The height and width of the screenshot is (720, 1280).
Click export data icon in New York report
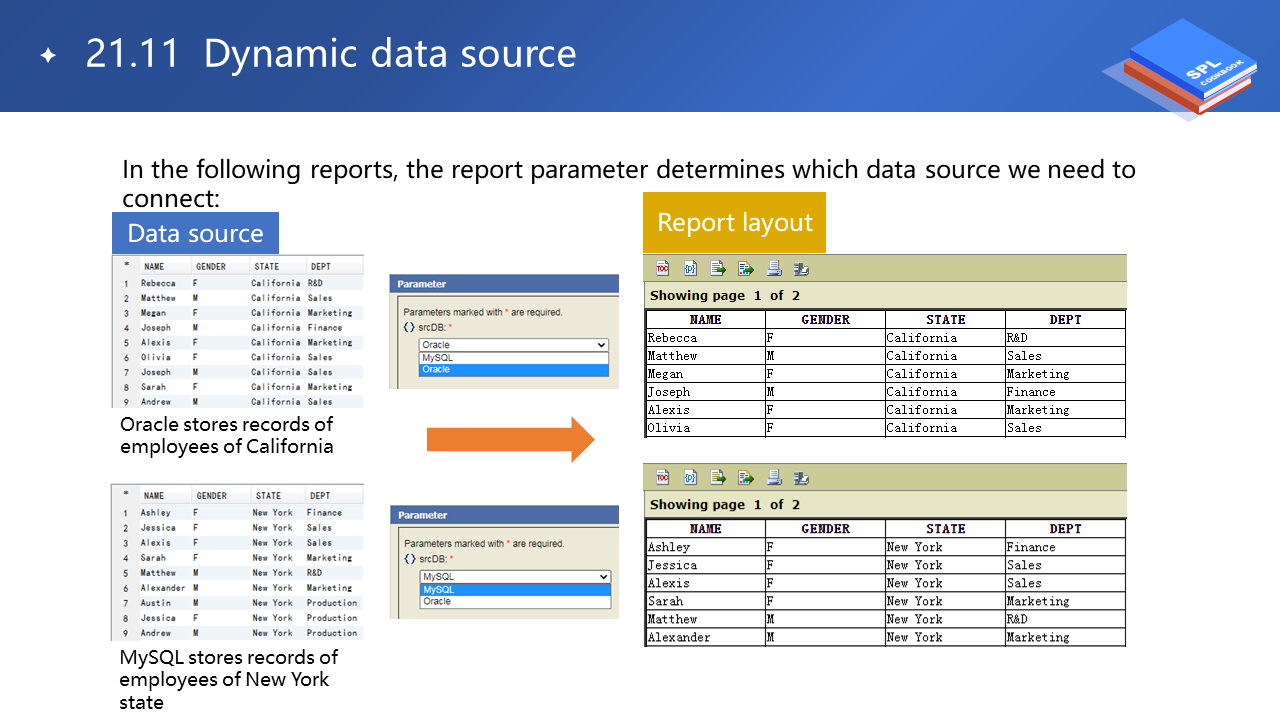(x=718, y=477)
